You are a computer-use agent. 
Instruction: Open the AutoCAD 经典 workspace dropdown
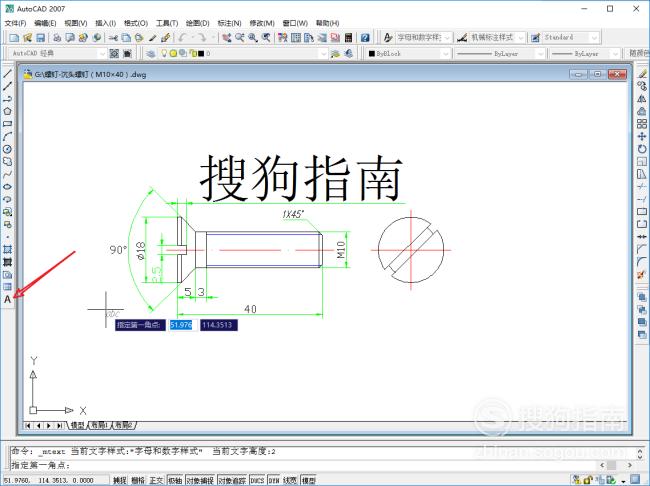coord(102,53)
